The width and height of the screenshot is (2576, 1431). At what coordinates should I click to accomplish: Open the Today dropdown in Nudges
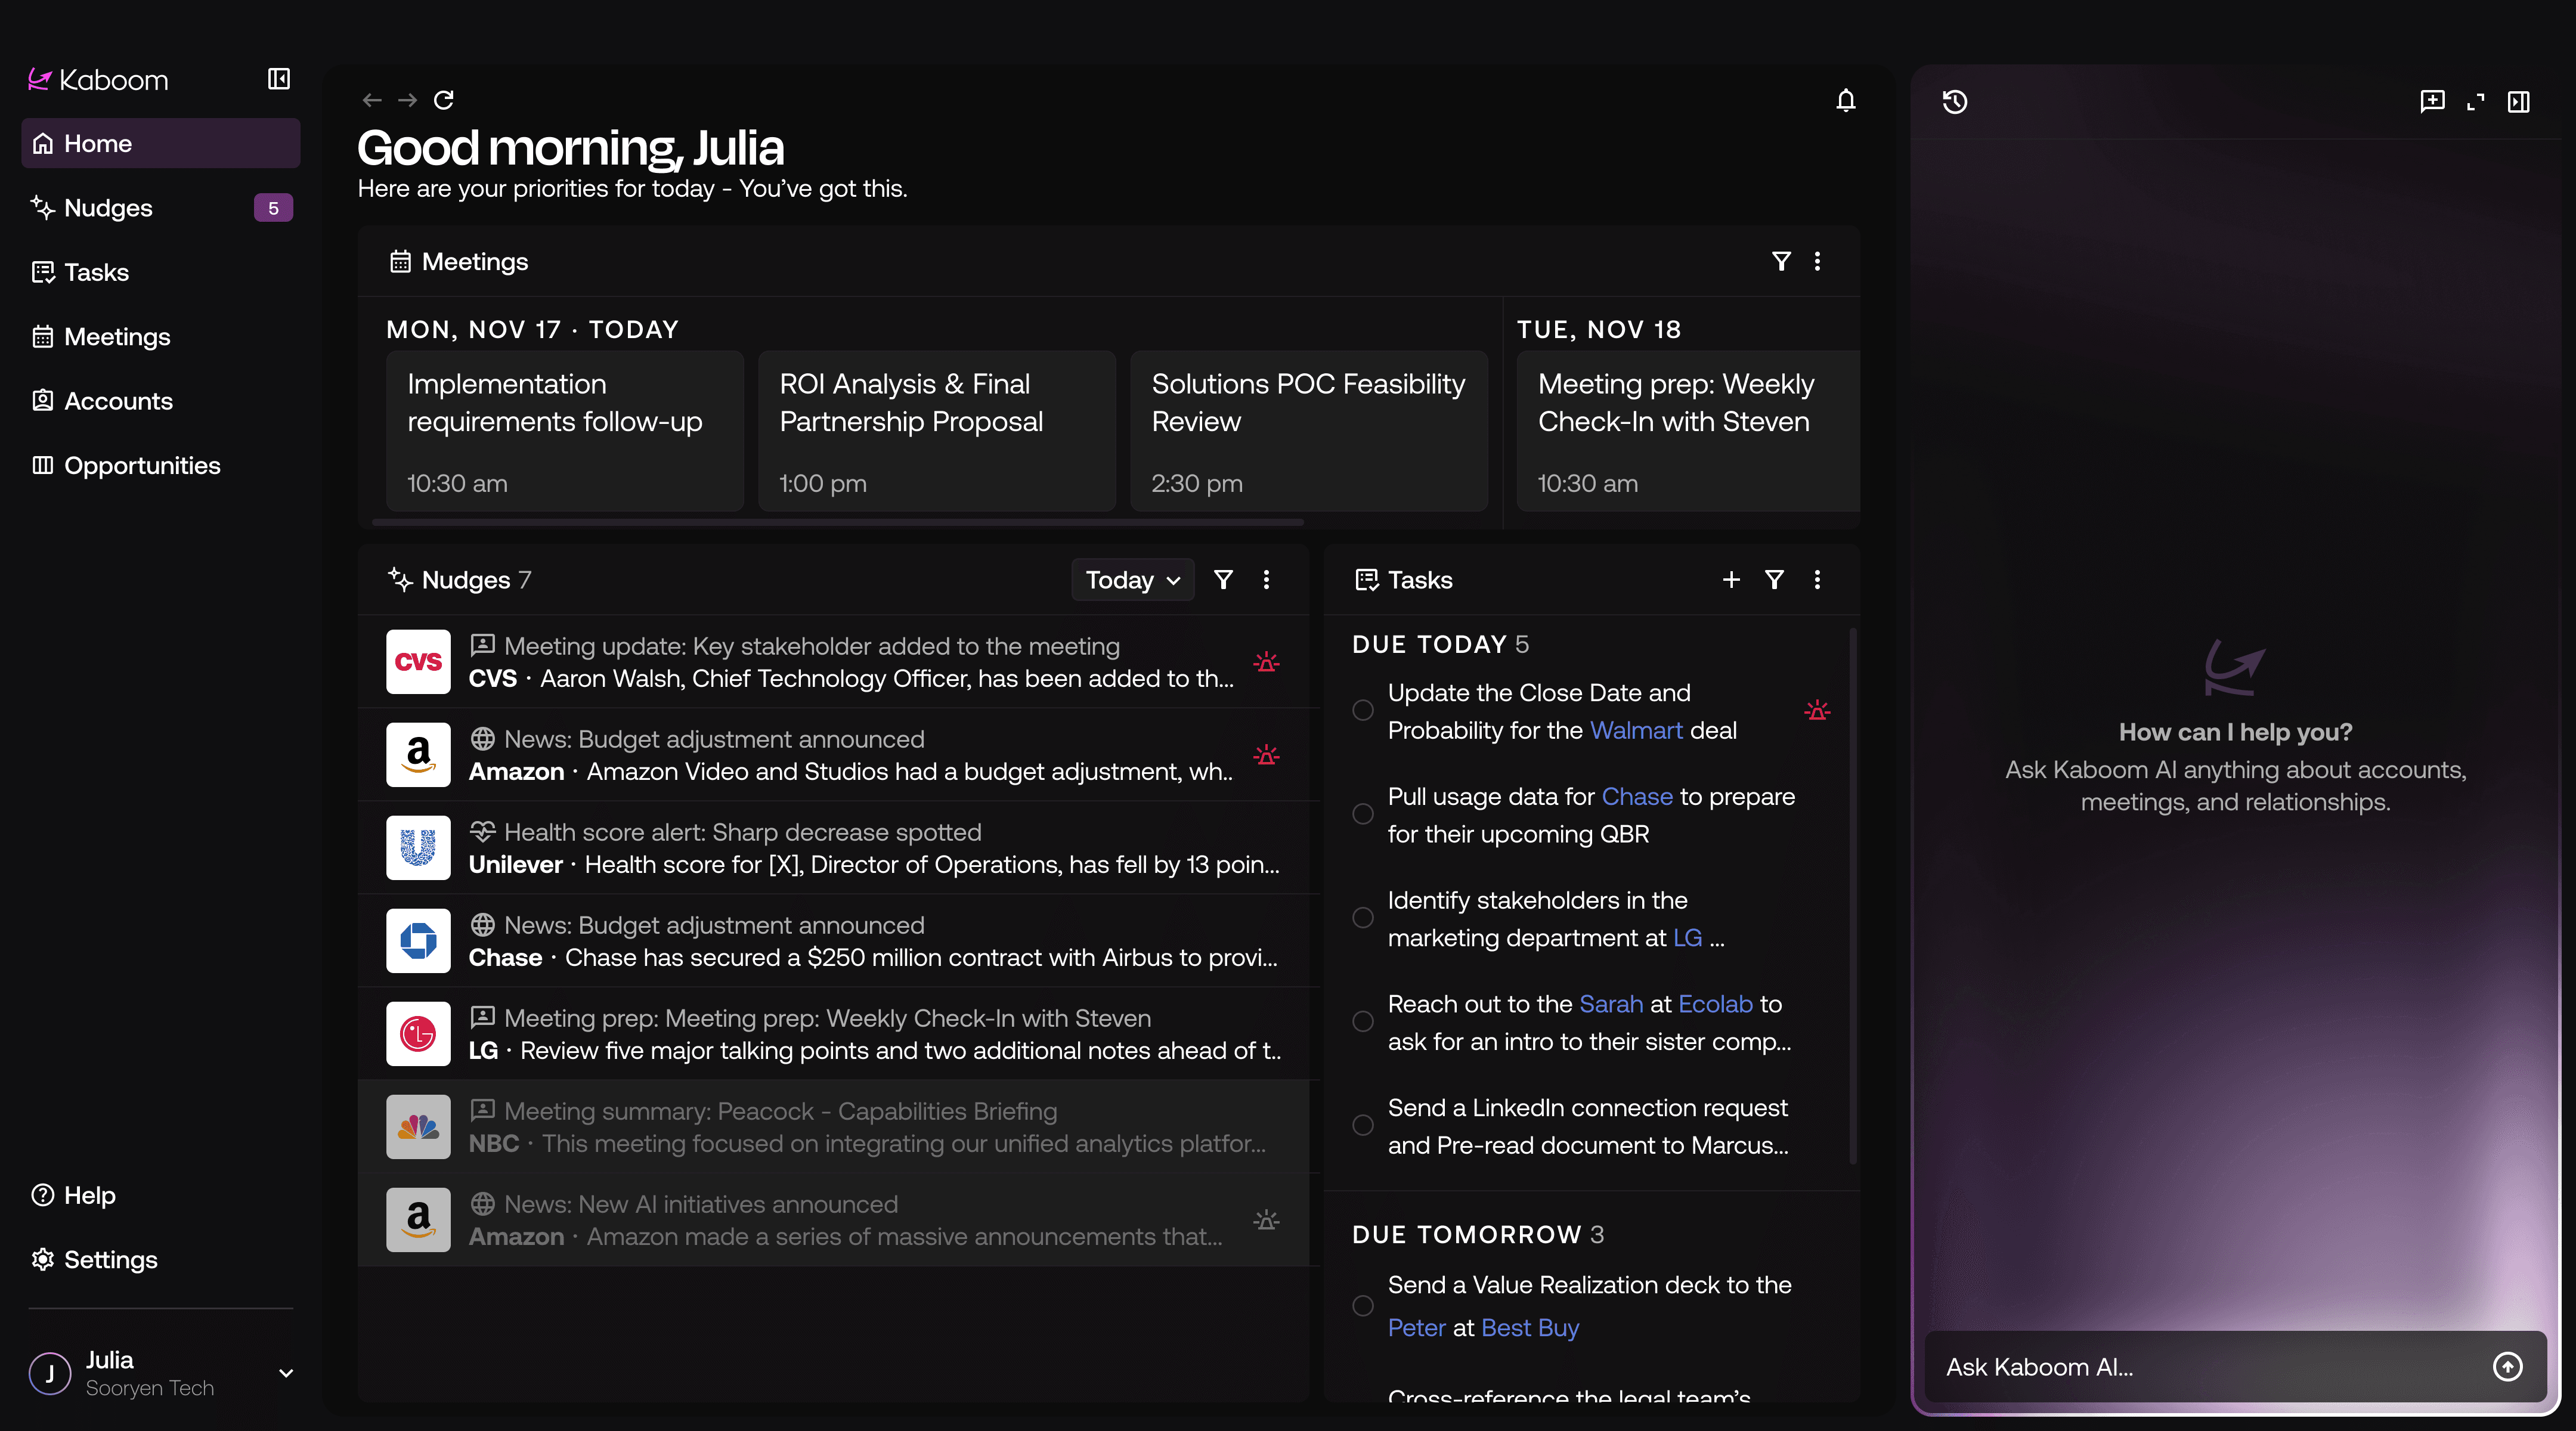tap(1132, 580)
